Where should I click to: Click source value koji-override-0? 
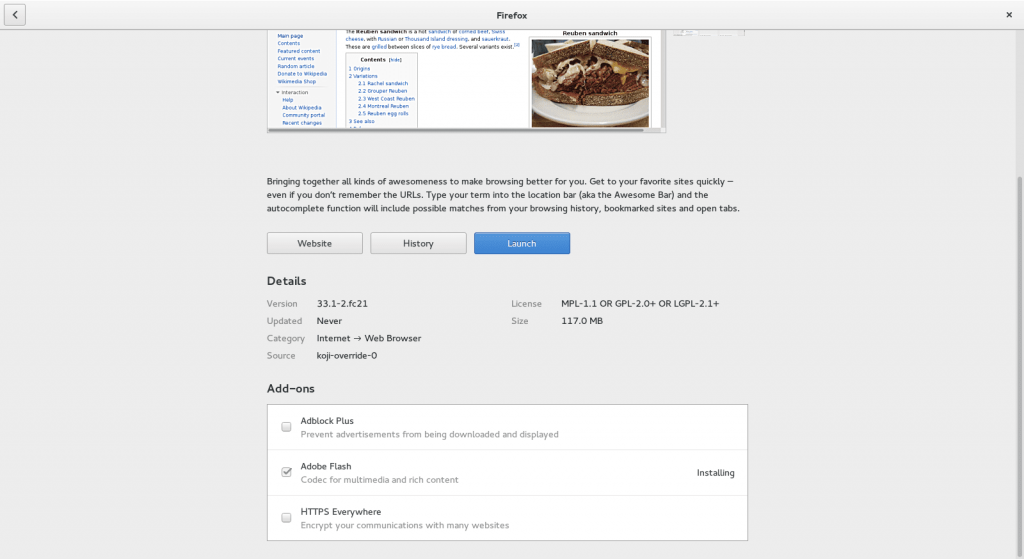tap(347, 355)
